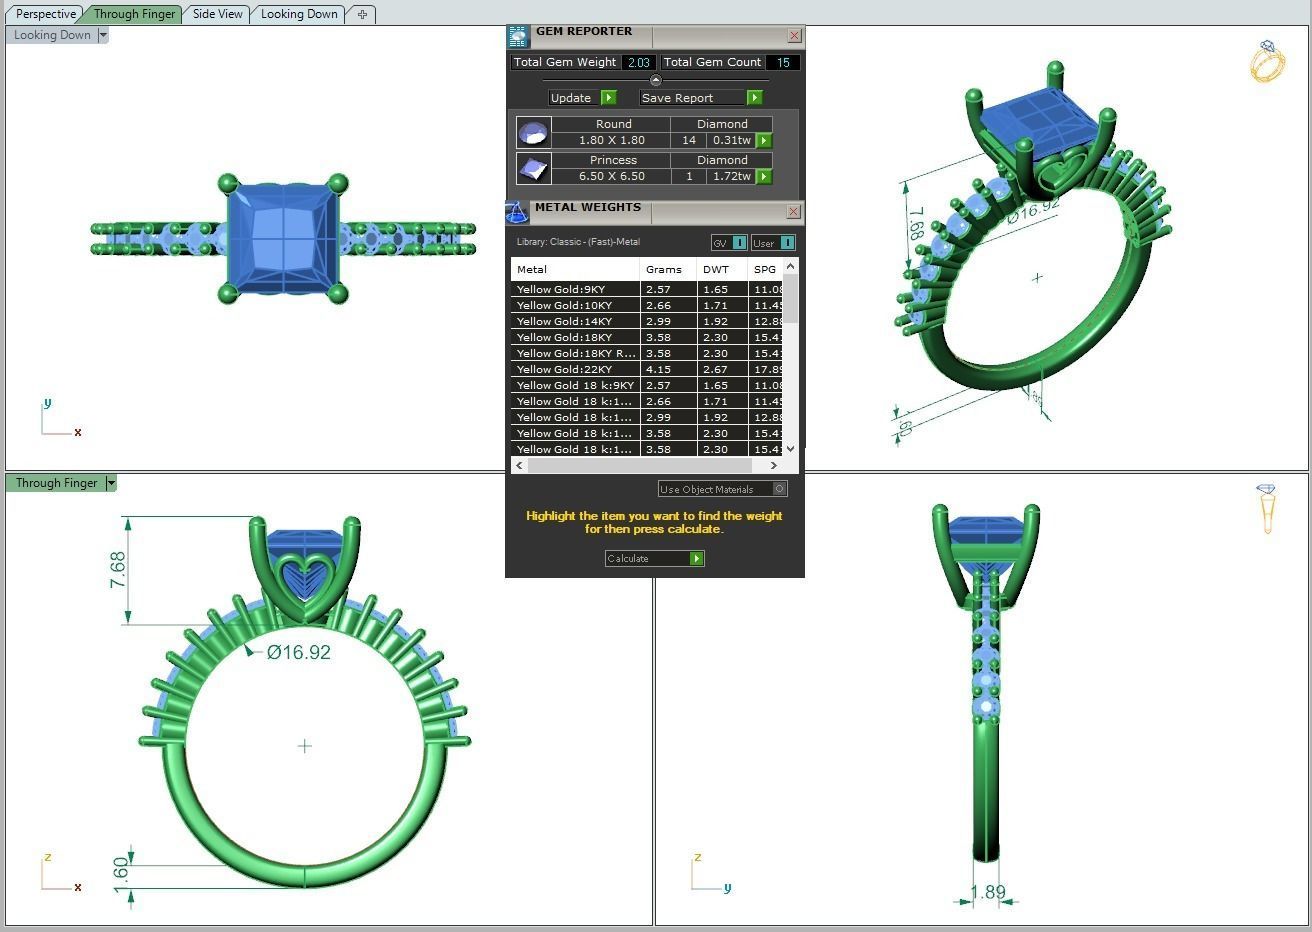Close the Metal Weights panel
Viewport: 1312px width, 932px height.
pos(793,212)
